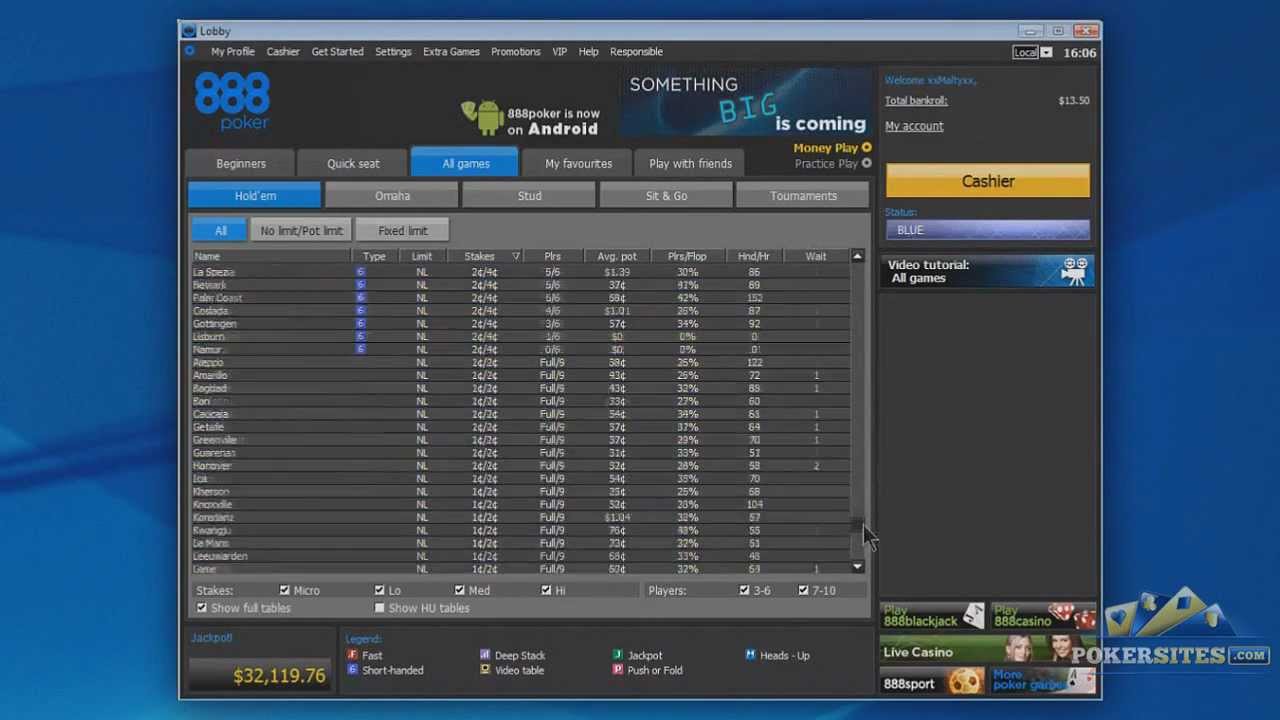Click the All limit filter button

coord(220,231)
